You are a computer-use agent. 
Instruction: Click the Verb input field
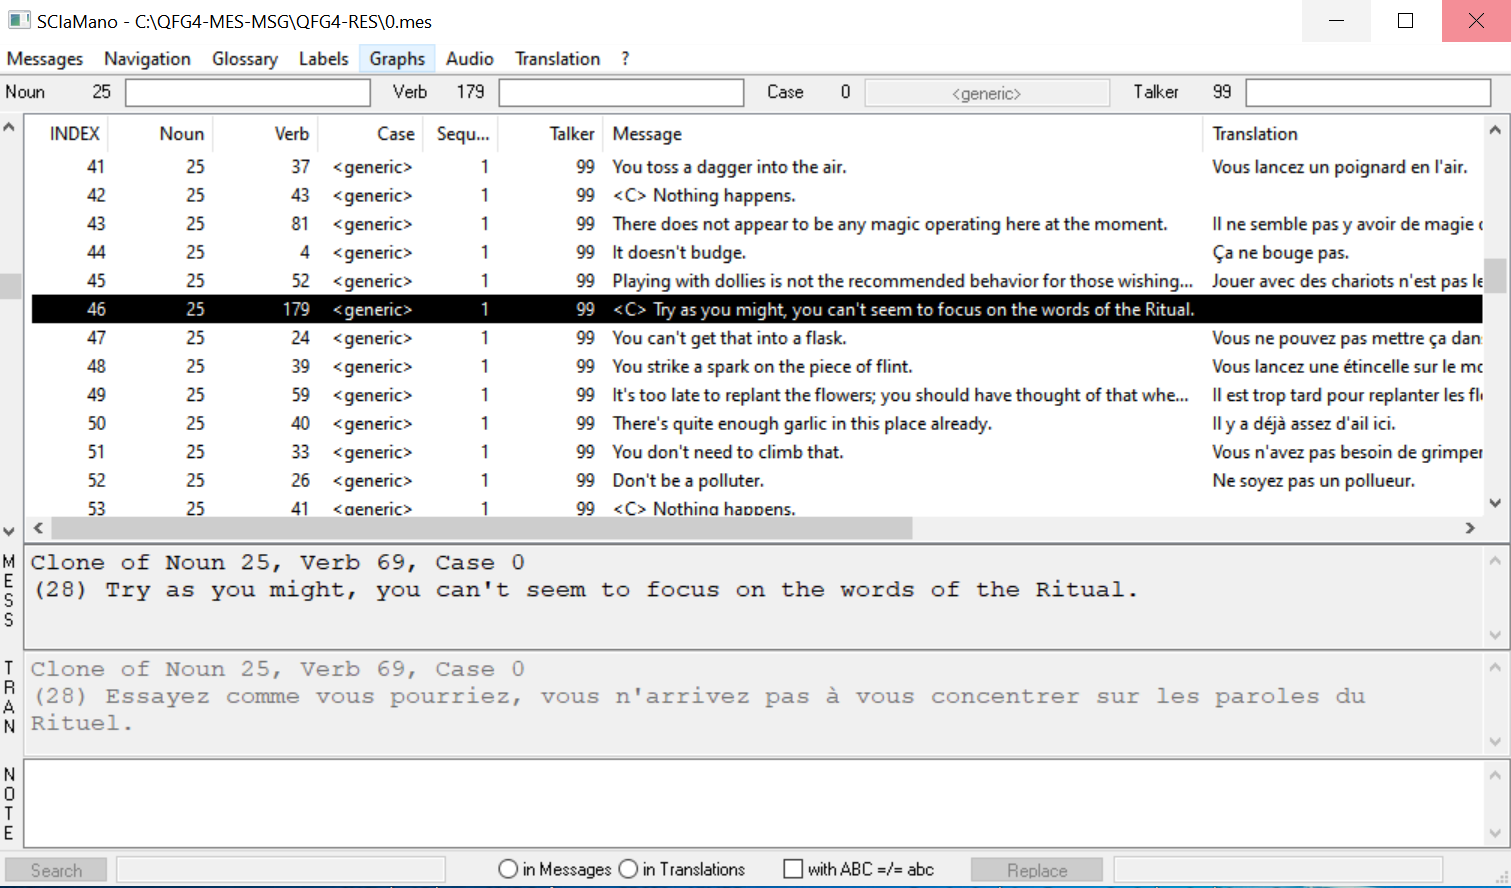[621, 92]
